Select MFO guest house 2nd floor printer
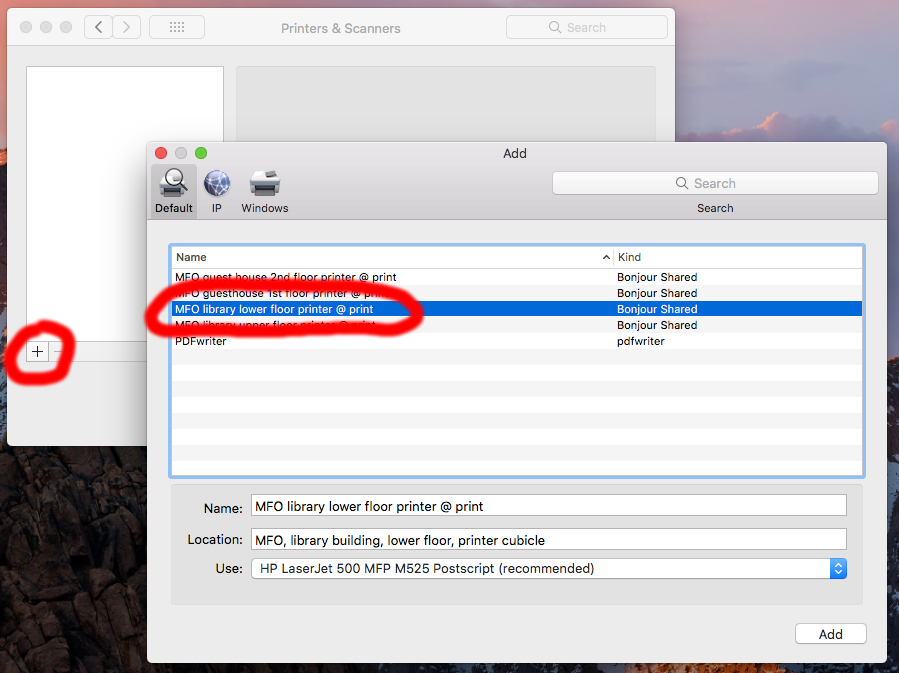 tap(285, 277)
